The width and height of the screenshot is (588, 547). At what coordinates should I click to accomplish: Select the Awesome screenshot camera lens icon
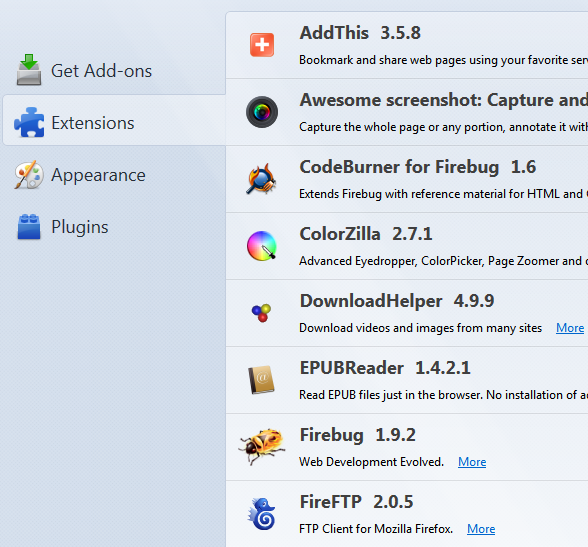click(262, 112)
